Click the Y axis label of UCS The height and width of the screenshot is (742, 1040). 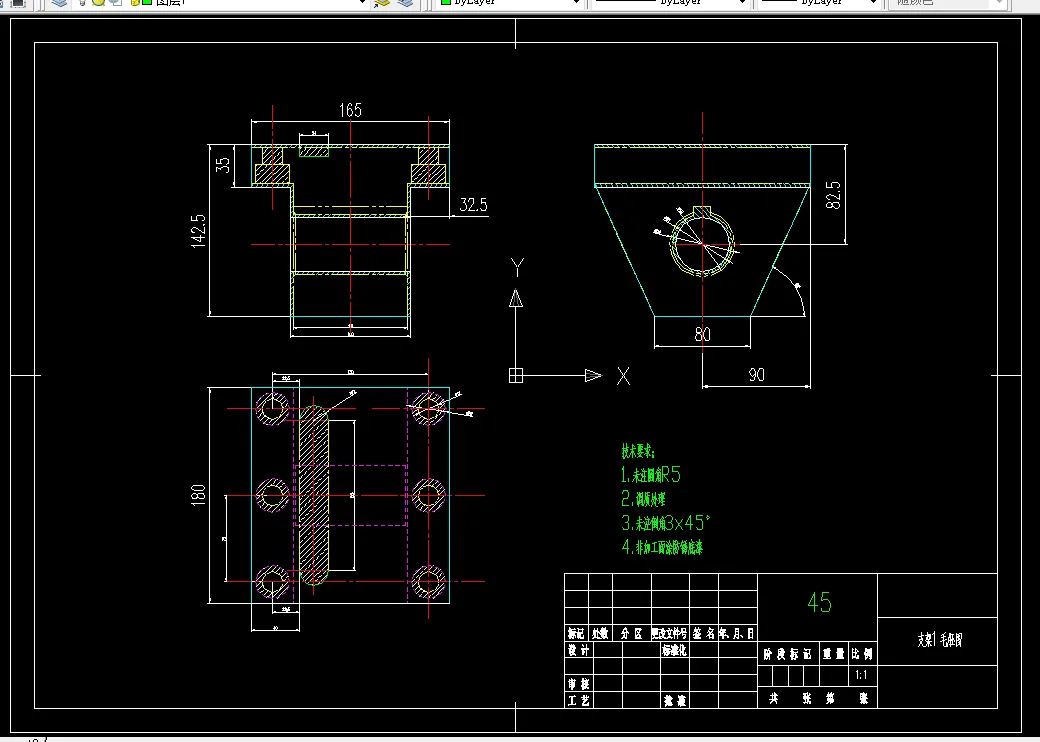click(x=518, y=267)
